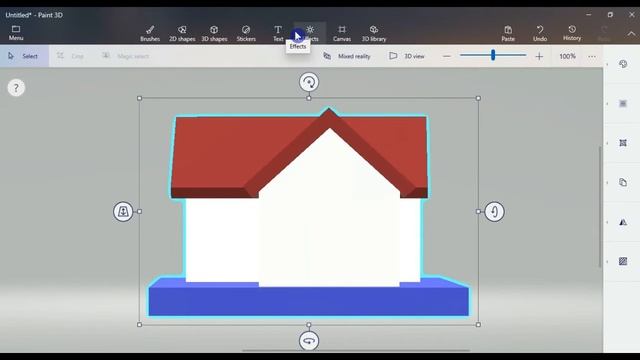Zoom out with the minus button
The image size is (640, 360).
pos(447,56)
